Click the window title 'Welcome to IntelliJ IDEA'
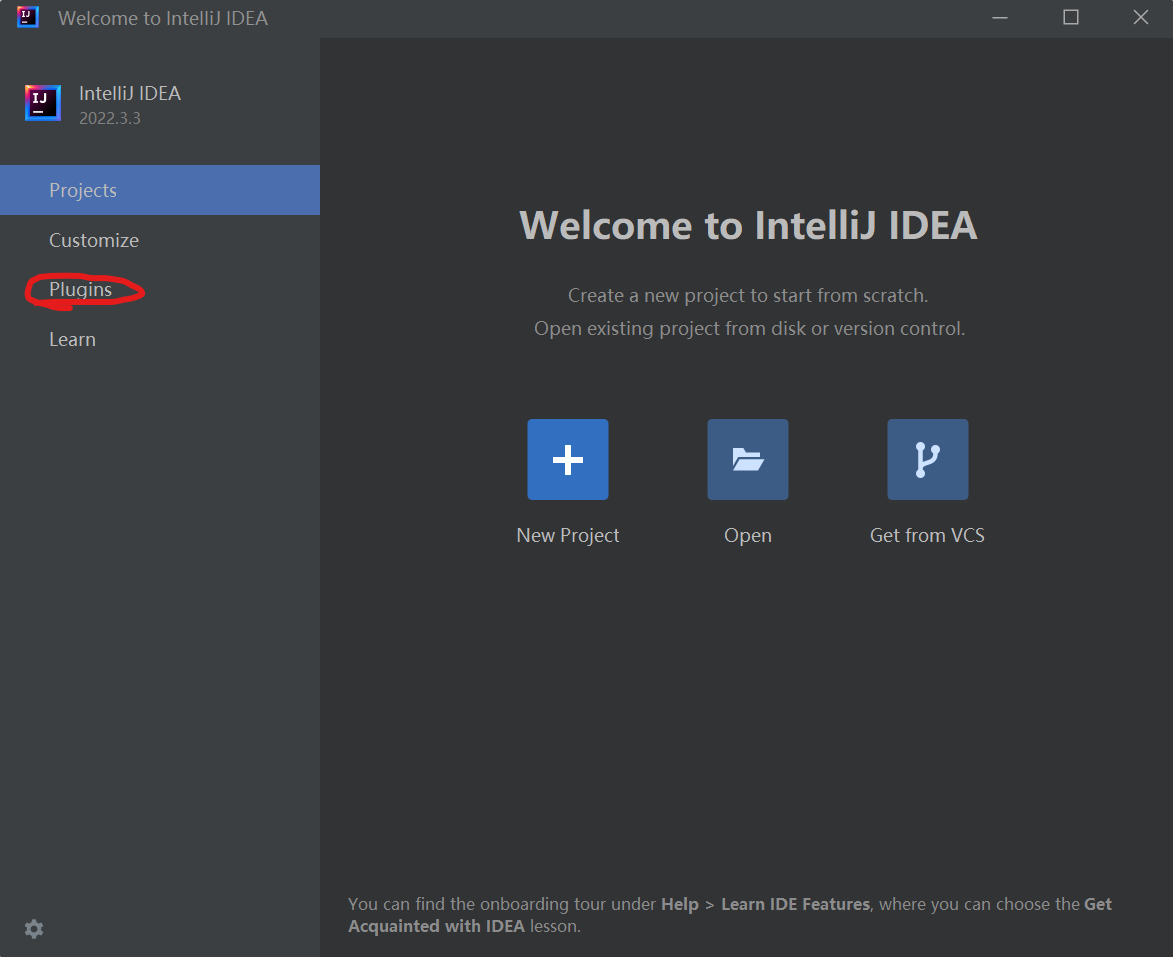This screenshot has height=957, width=1173. tap(163, 18)
